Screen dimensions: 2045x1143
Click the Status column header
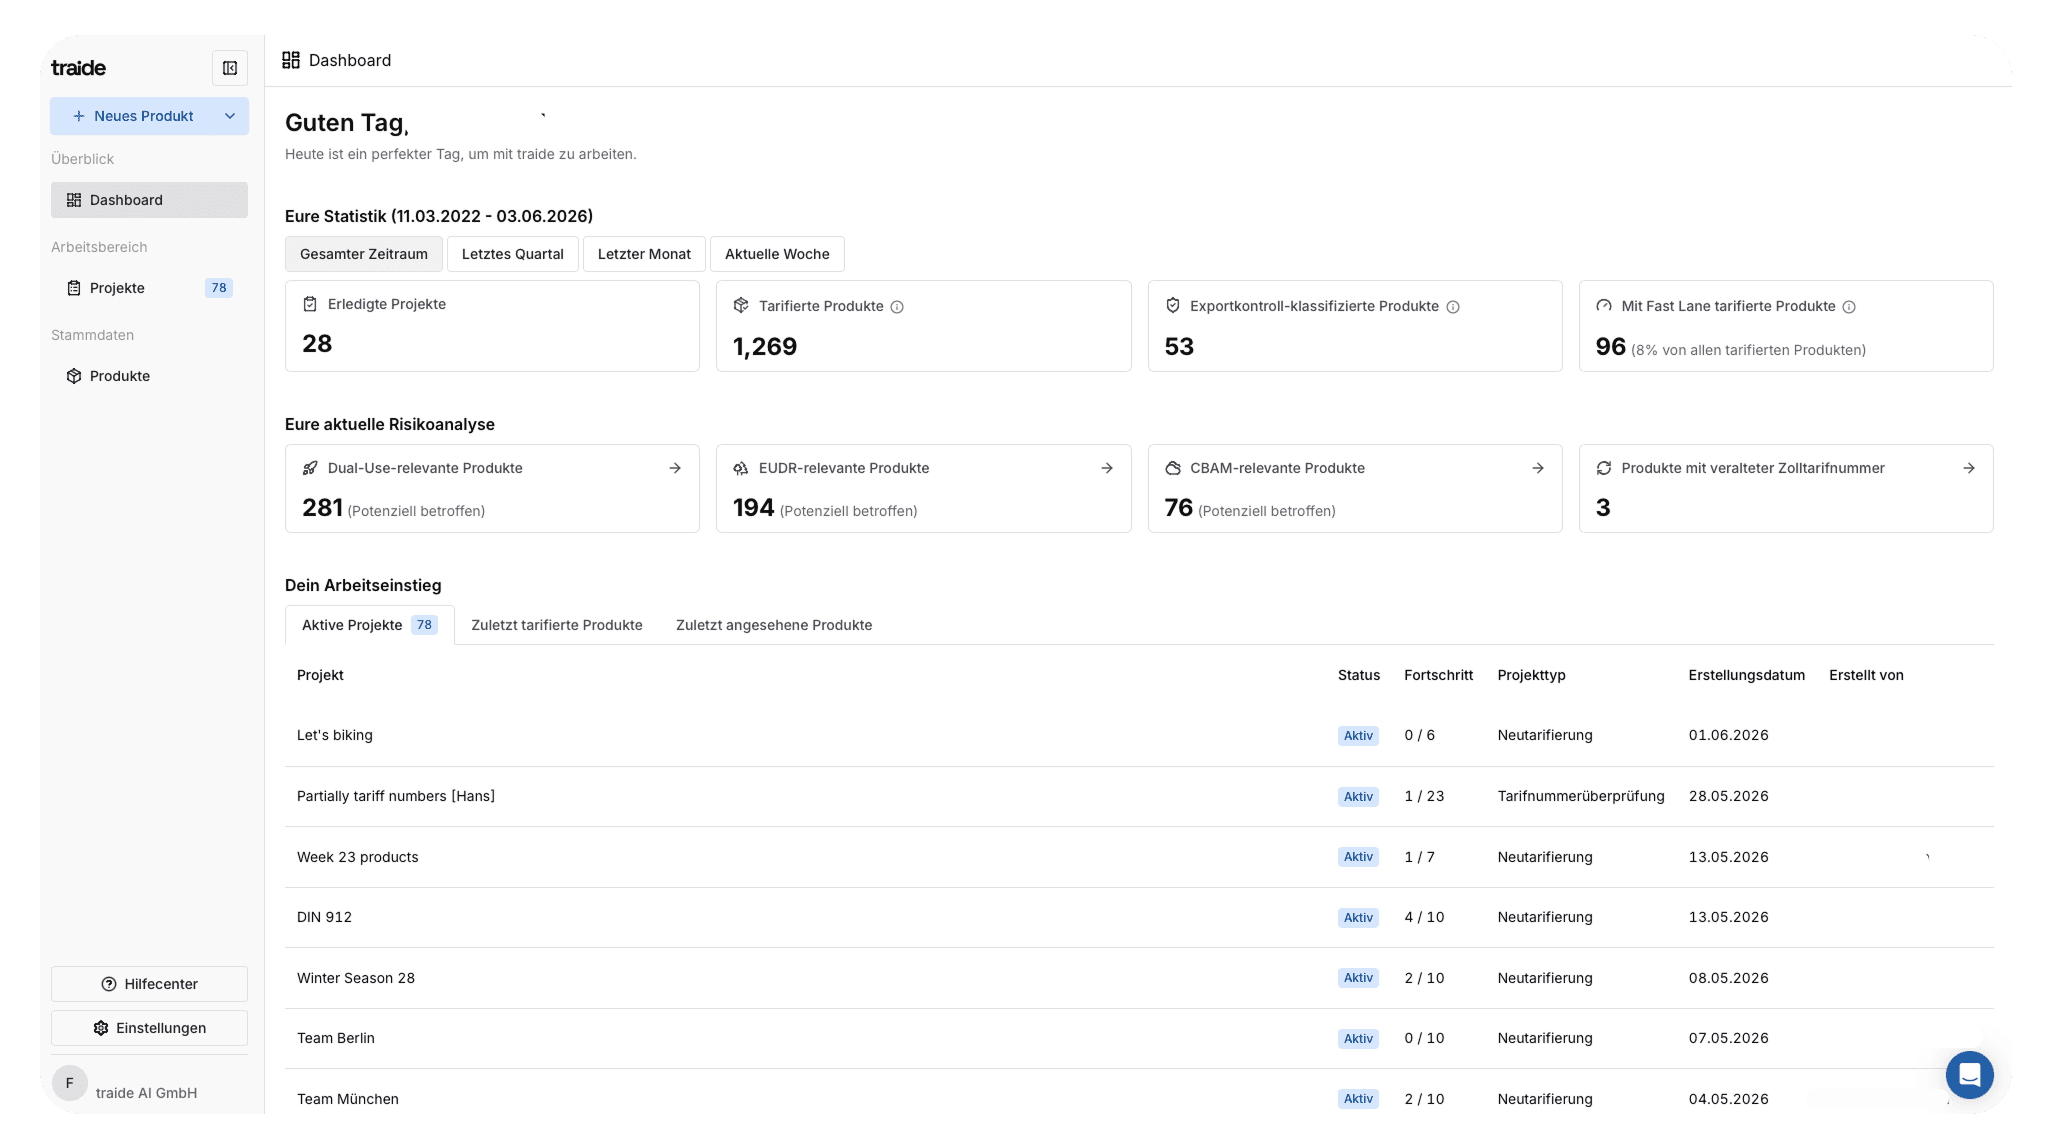pyautogui.click(x=1359, y=675)
